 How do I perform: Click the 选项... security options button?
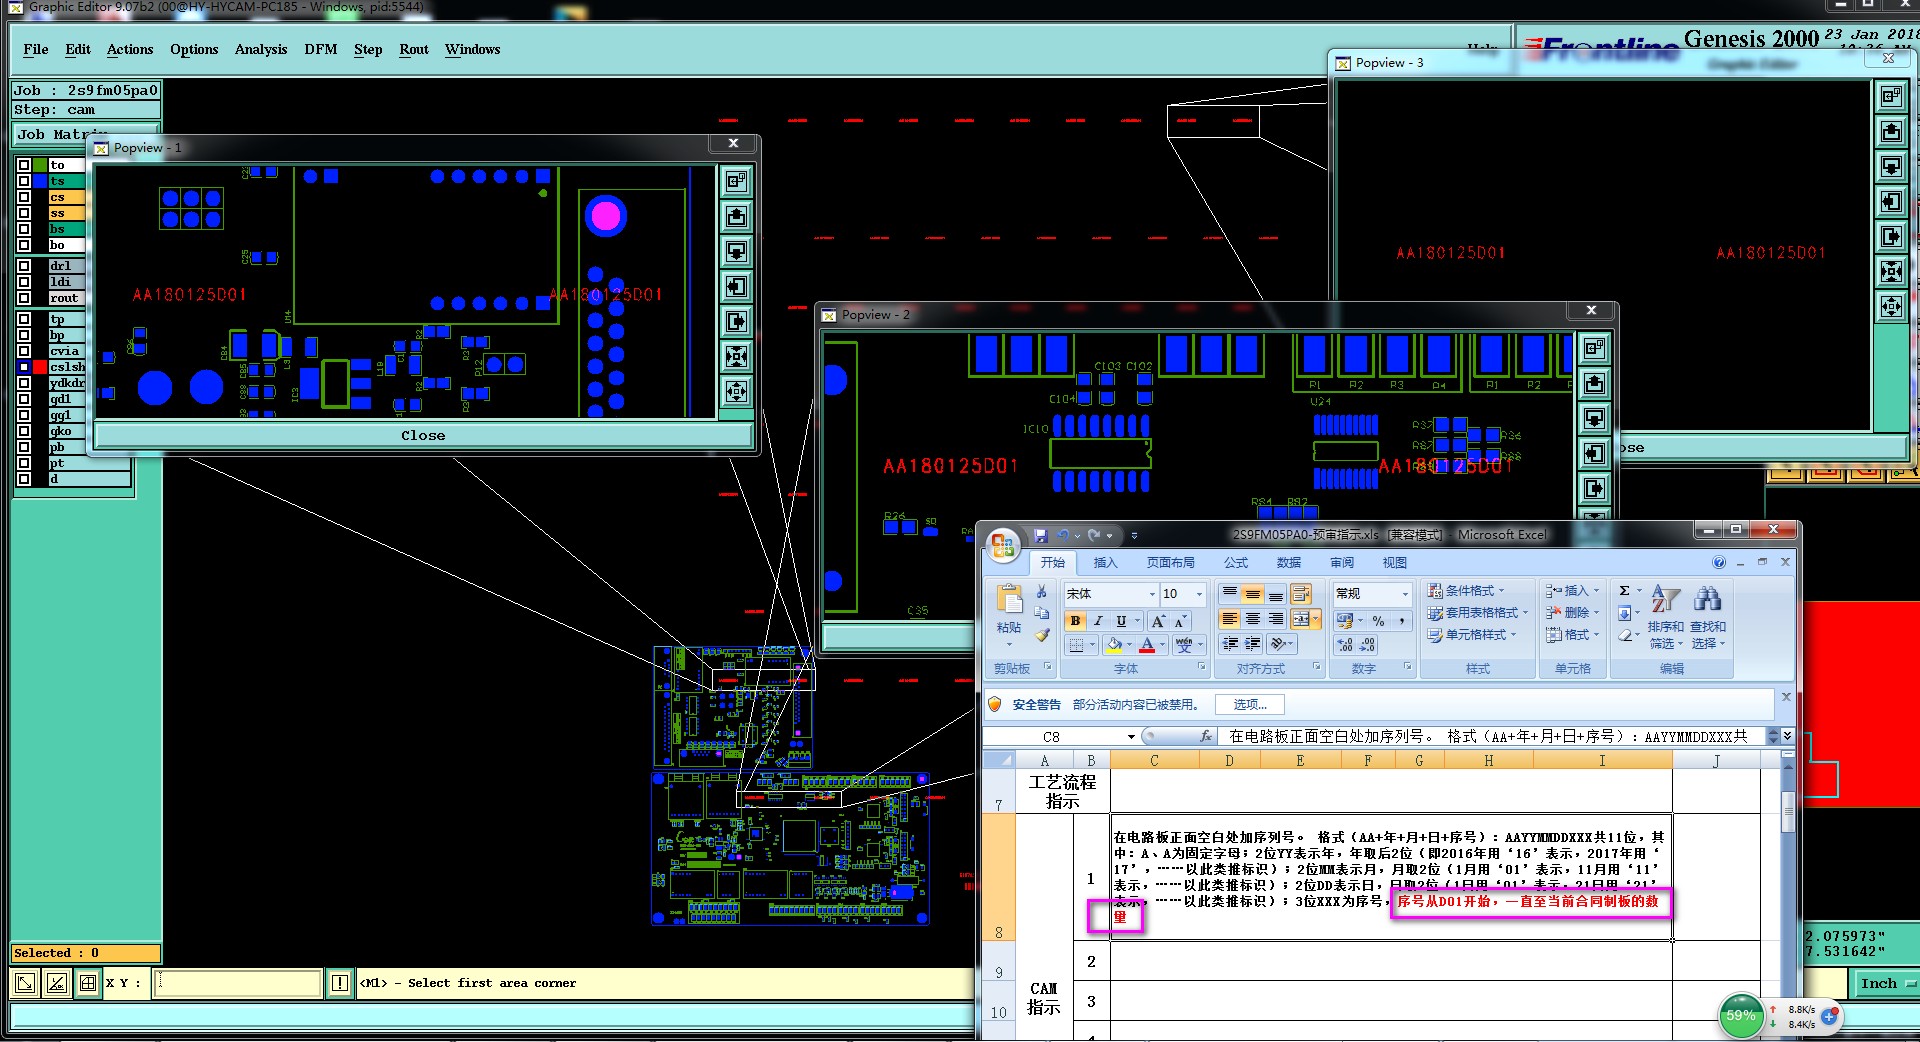click(1250, 705)
